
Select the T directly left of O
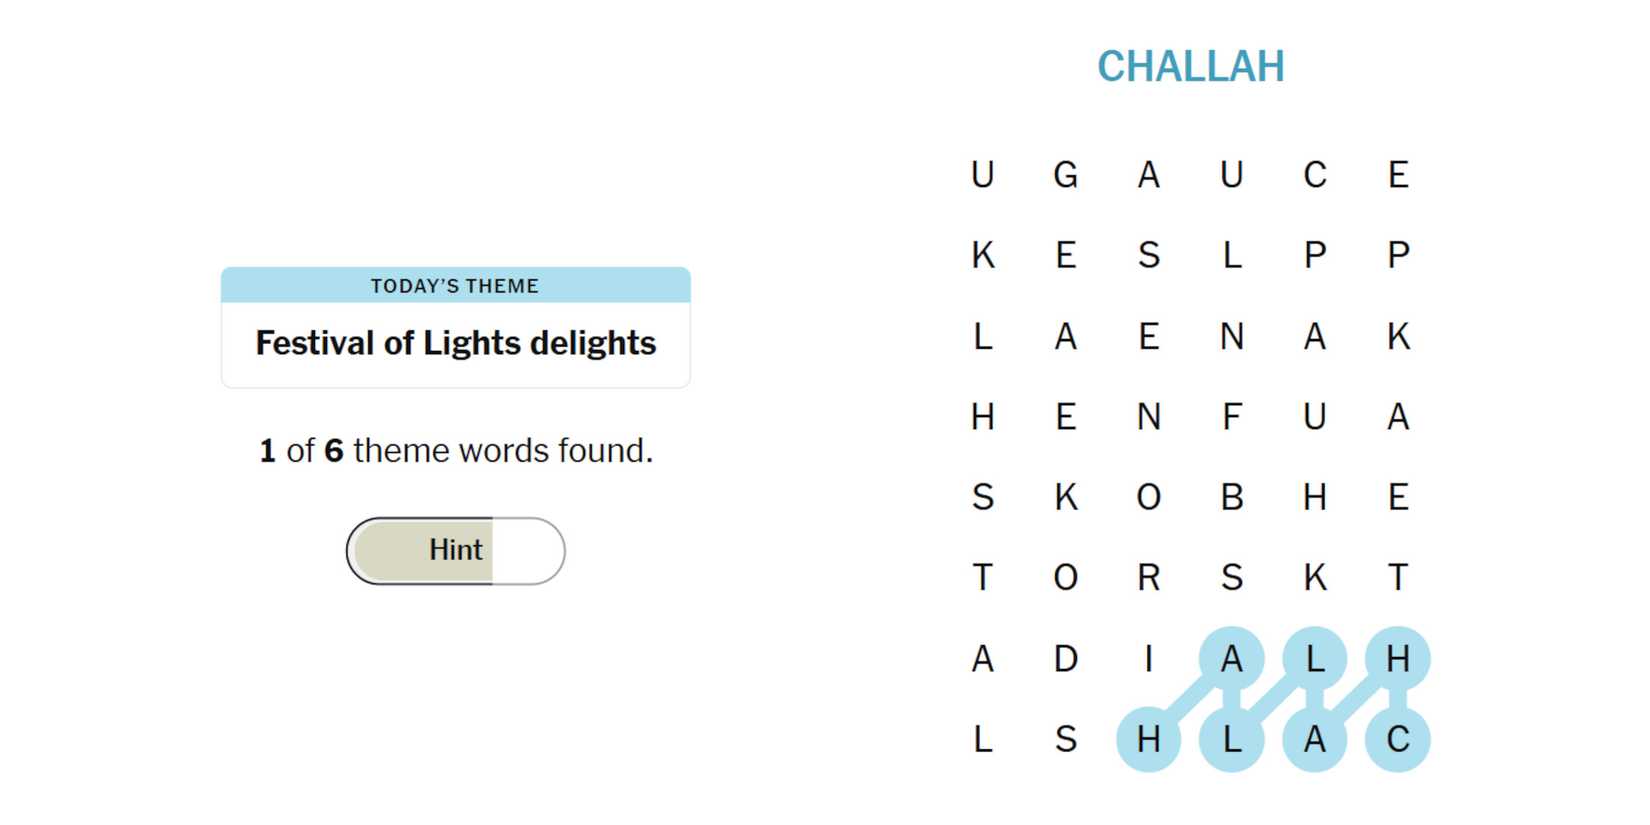pyautogui.click(x=983, y=578)
